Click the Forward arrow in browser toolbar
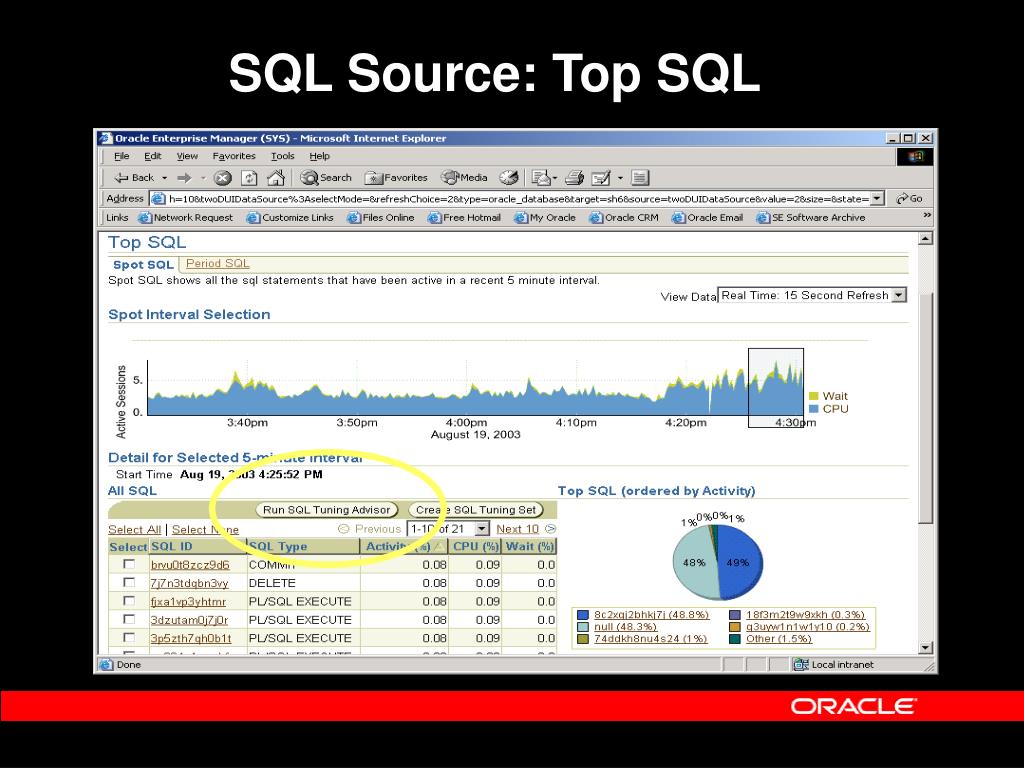The image size is (1024, 768). point(185,178)
